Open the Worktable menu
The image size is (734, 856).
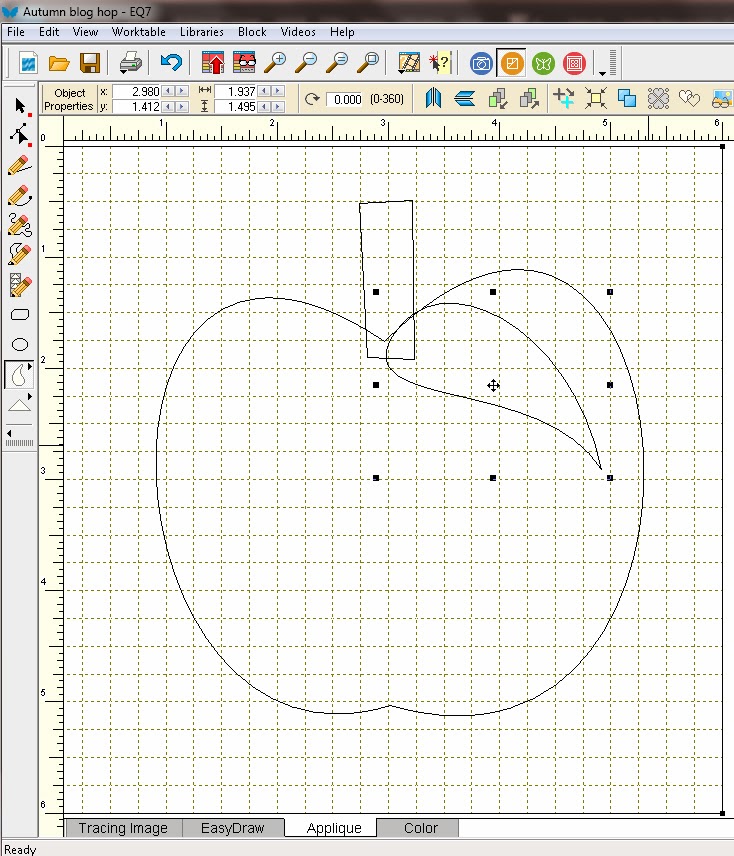(x=139, y=32)
